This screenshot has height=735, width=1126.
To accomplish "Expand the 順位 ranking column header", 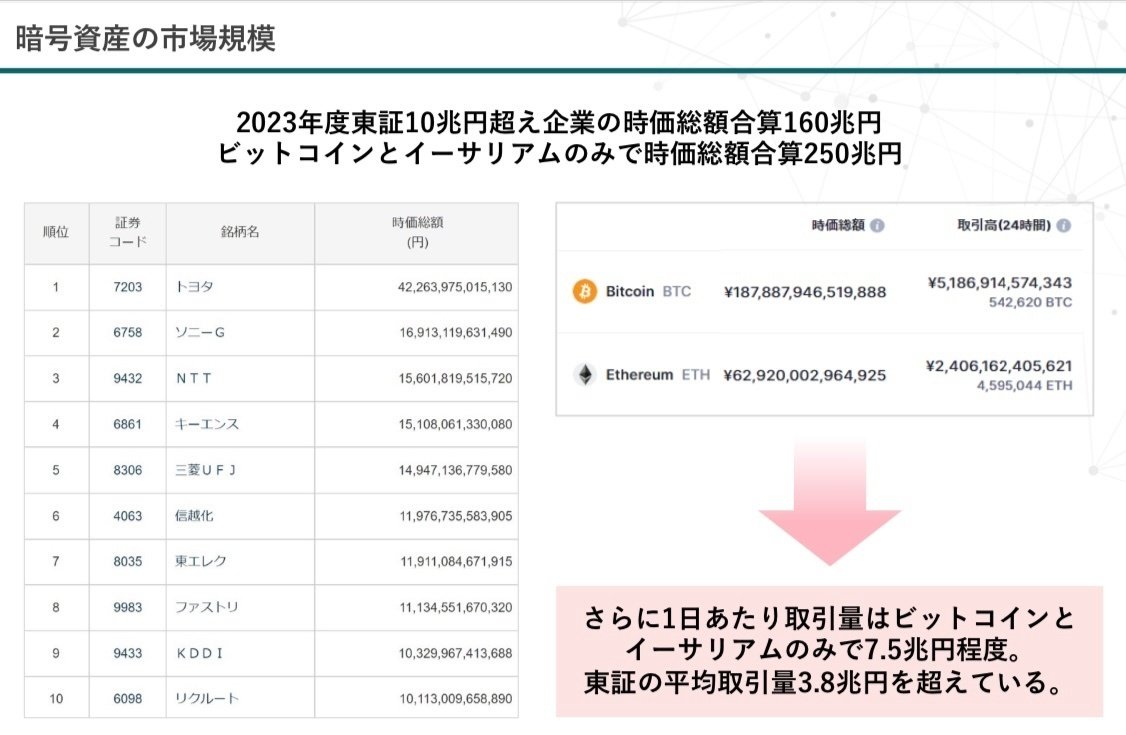I will (x=57, y=232).
